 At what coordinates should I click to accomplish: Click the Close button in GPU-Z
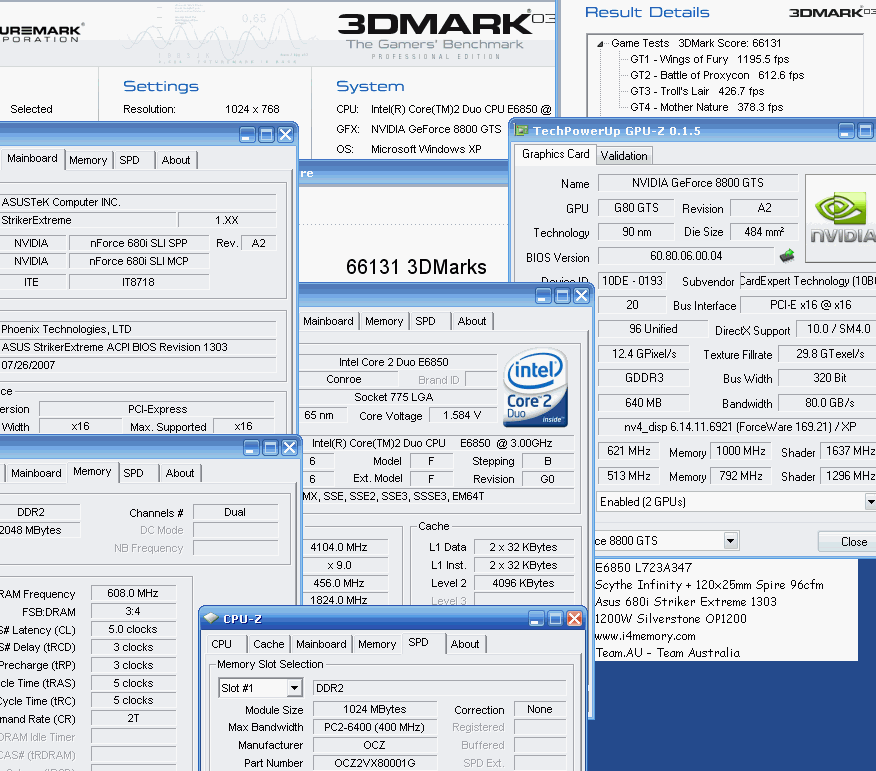(x=847, y=541)
